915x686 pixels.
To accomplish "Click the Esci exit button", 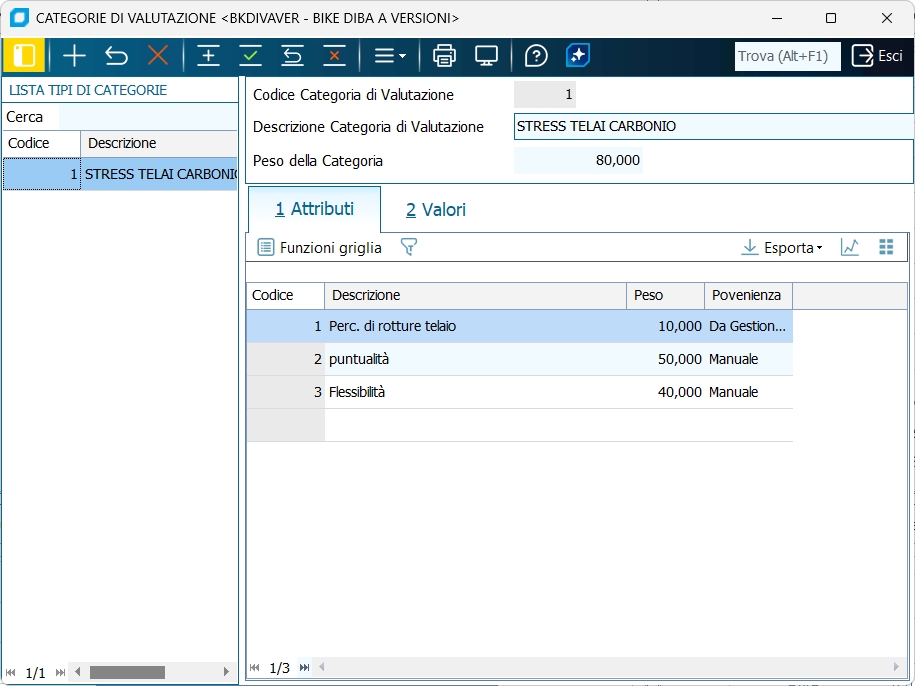I will (877, 56).
